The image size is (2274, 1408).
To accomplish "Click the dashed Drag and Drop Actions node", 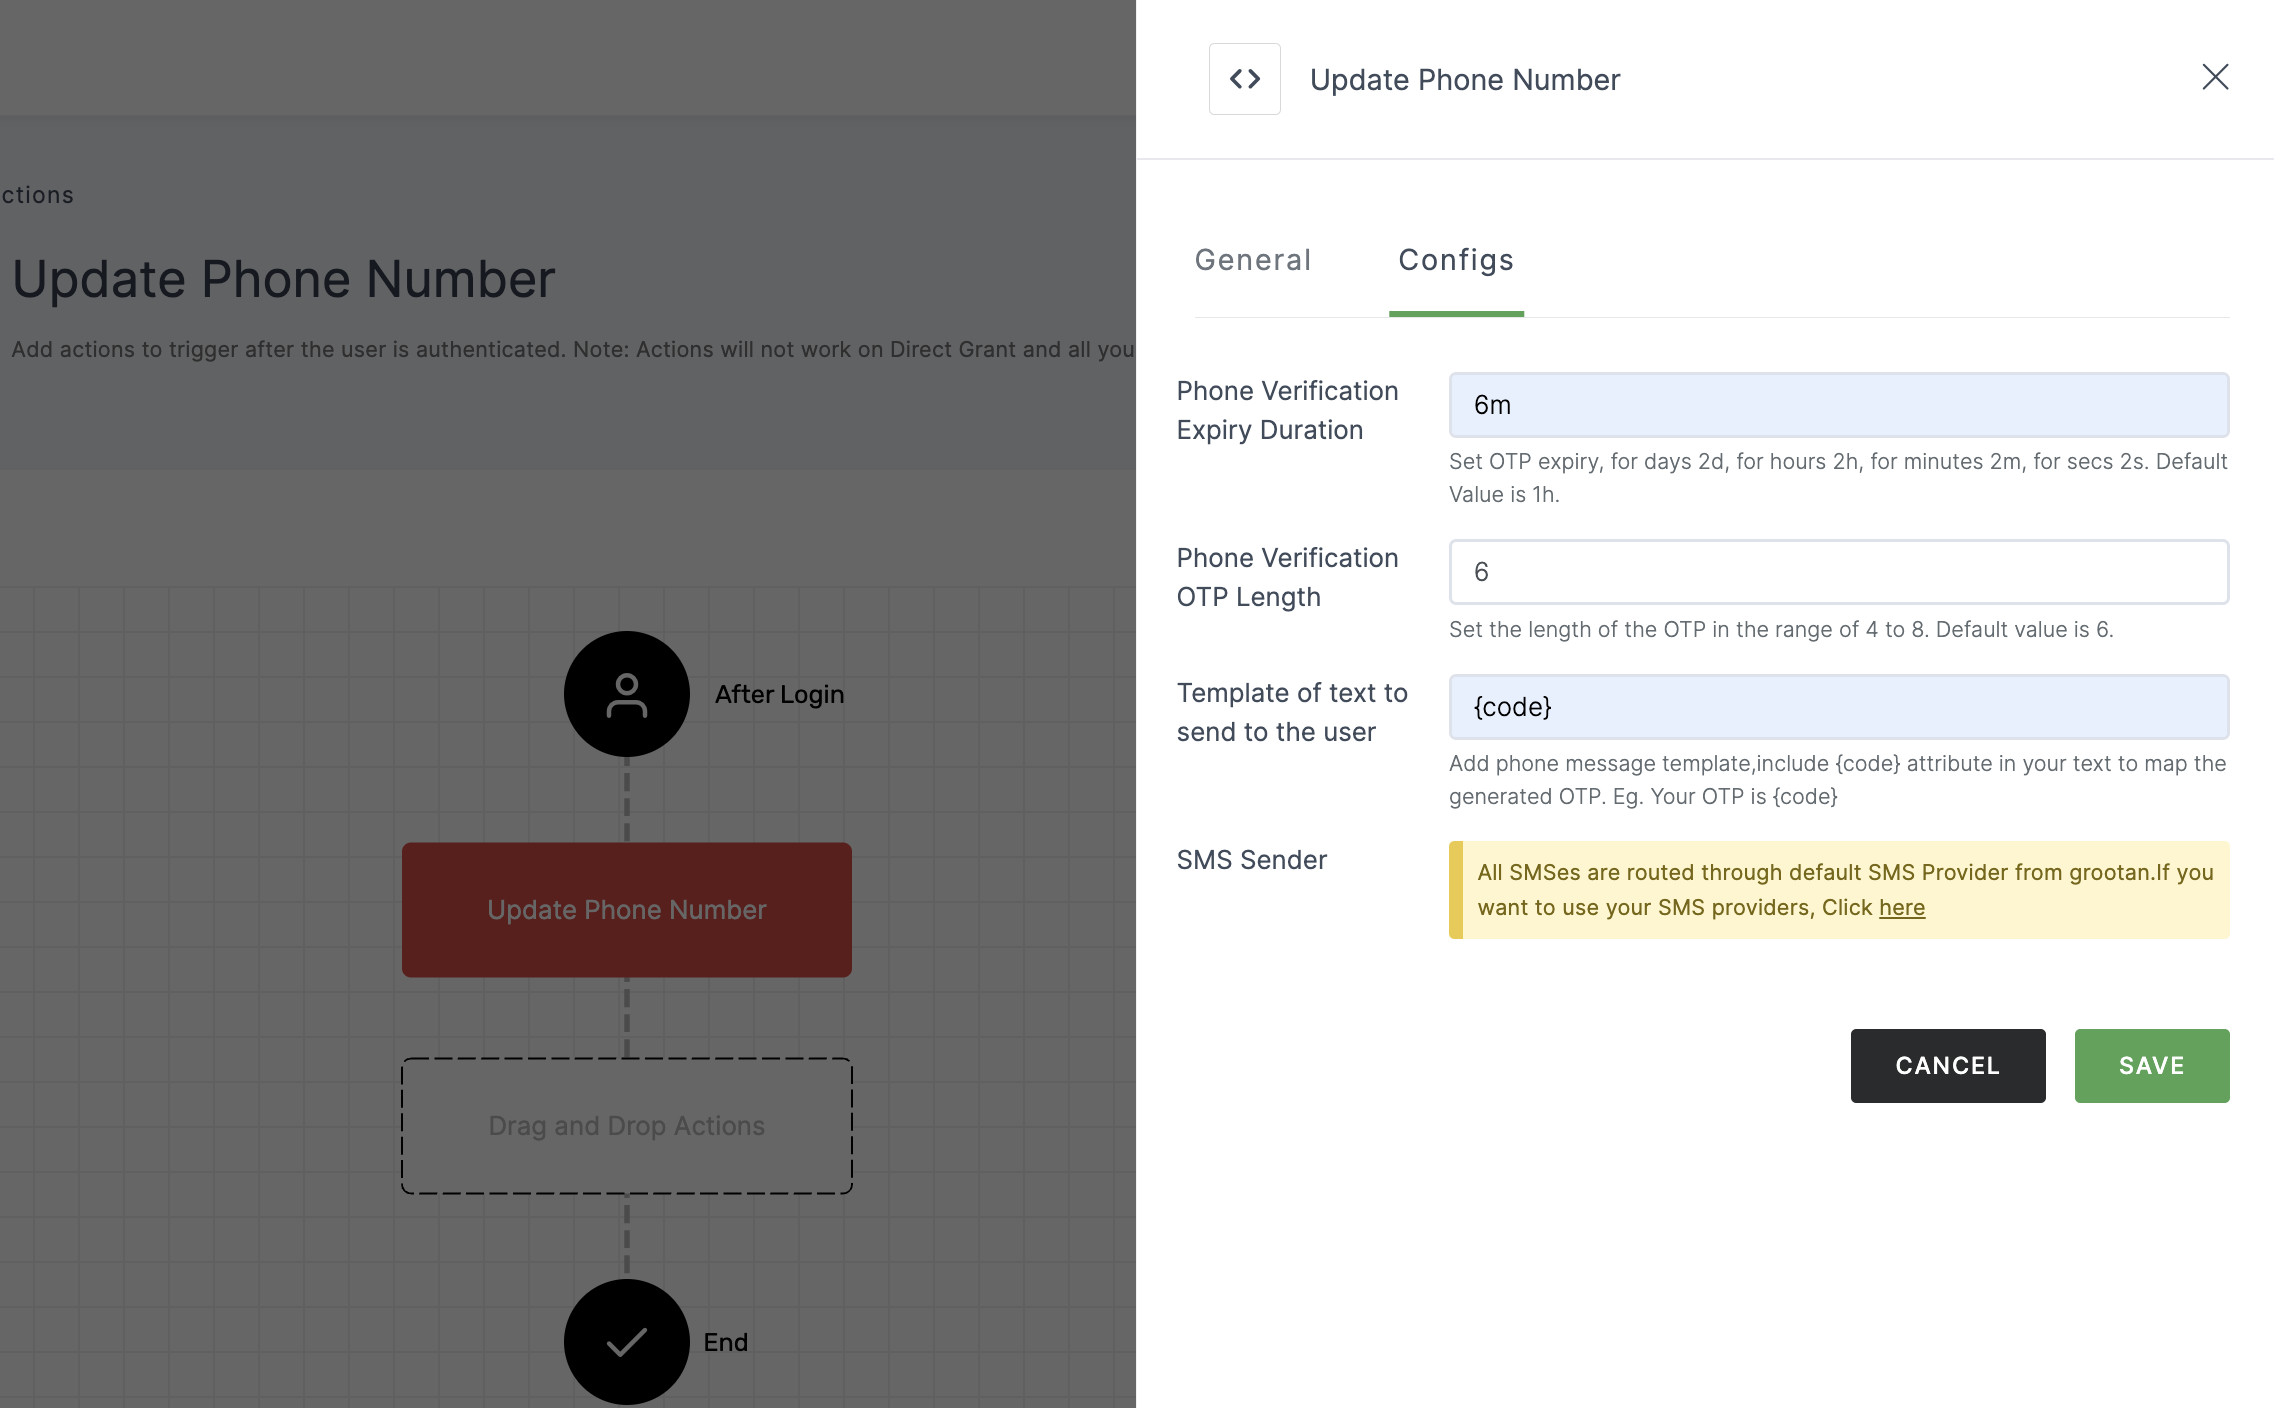I will click(627, 1125).
